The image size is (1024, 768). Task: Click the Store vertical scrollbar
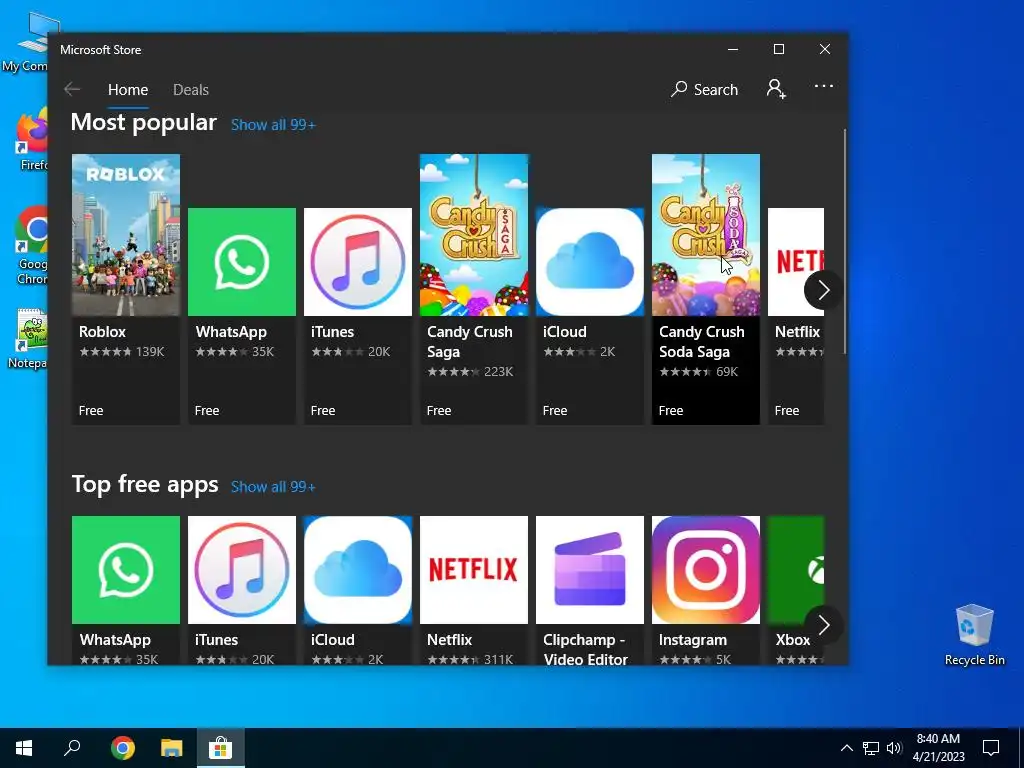point(845,242)
